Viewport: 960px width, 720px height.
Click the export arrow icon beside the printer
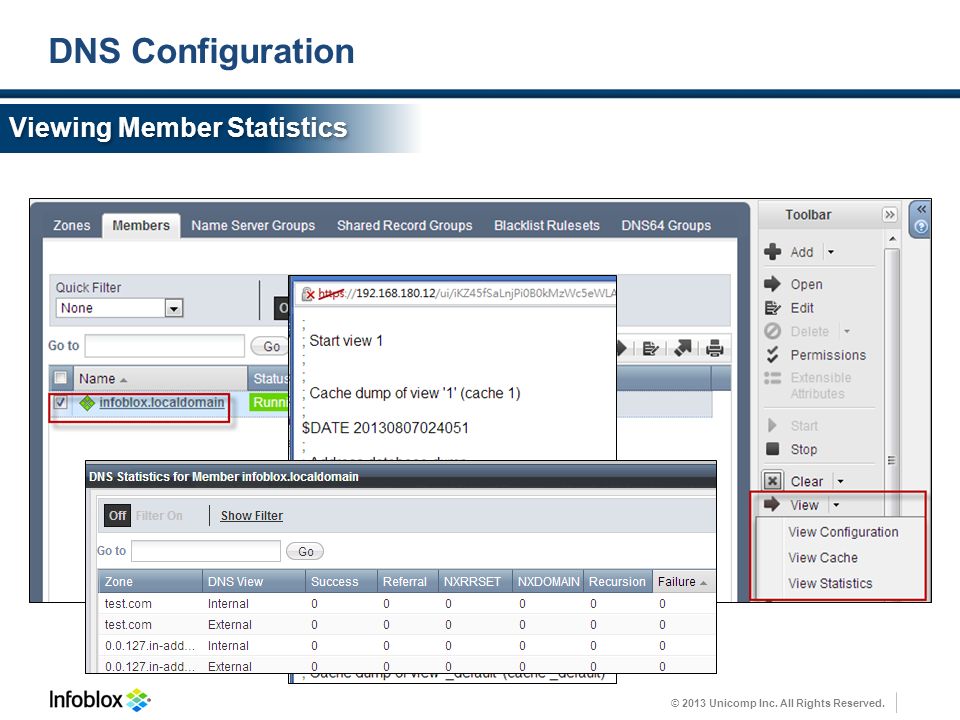(x=683, y=348)
